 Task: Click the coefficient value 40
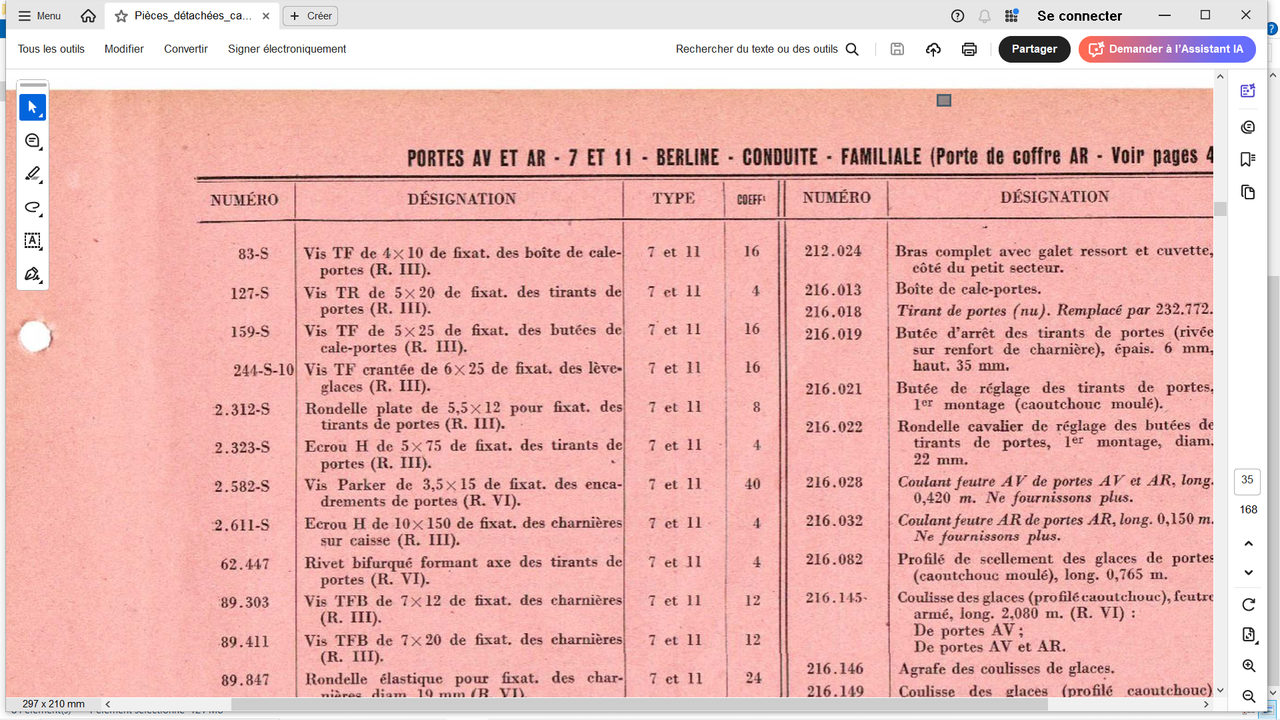click(x=752, y=484)
